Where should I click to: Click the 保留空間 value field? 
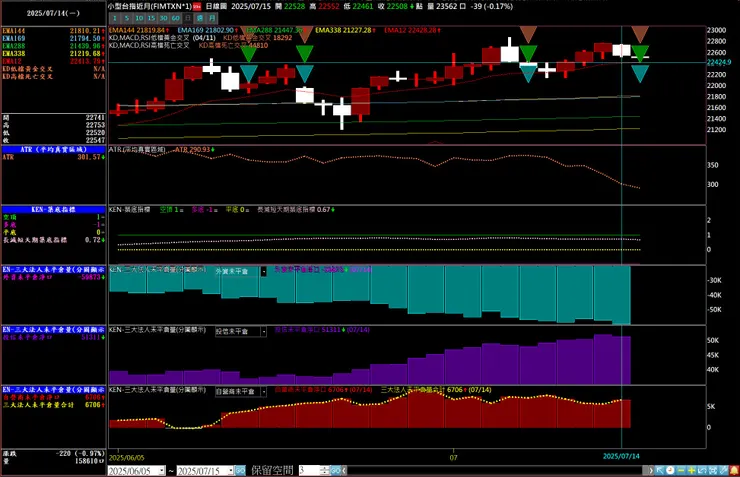point(309,470)
